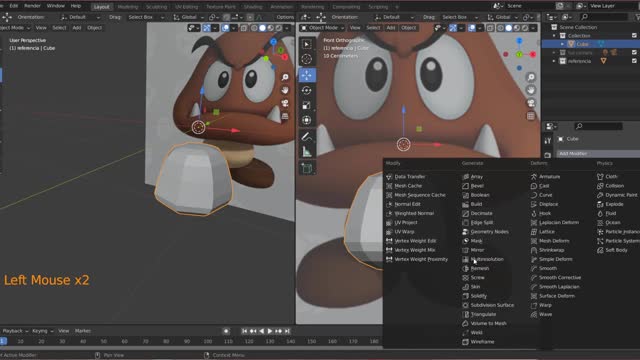640x360 pixels.
Task: Jump to last frame in timeline
Action: (287, 331)
